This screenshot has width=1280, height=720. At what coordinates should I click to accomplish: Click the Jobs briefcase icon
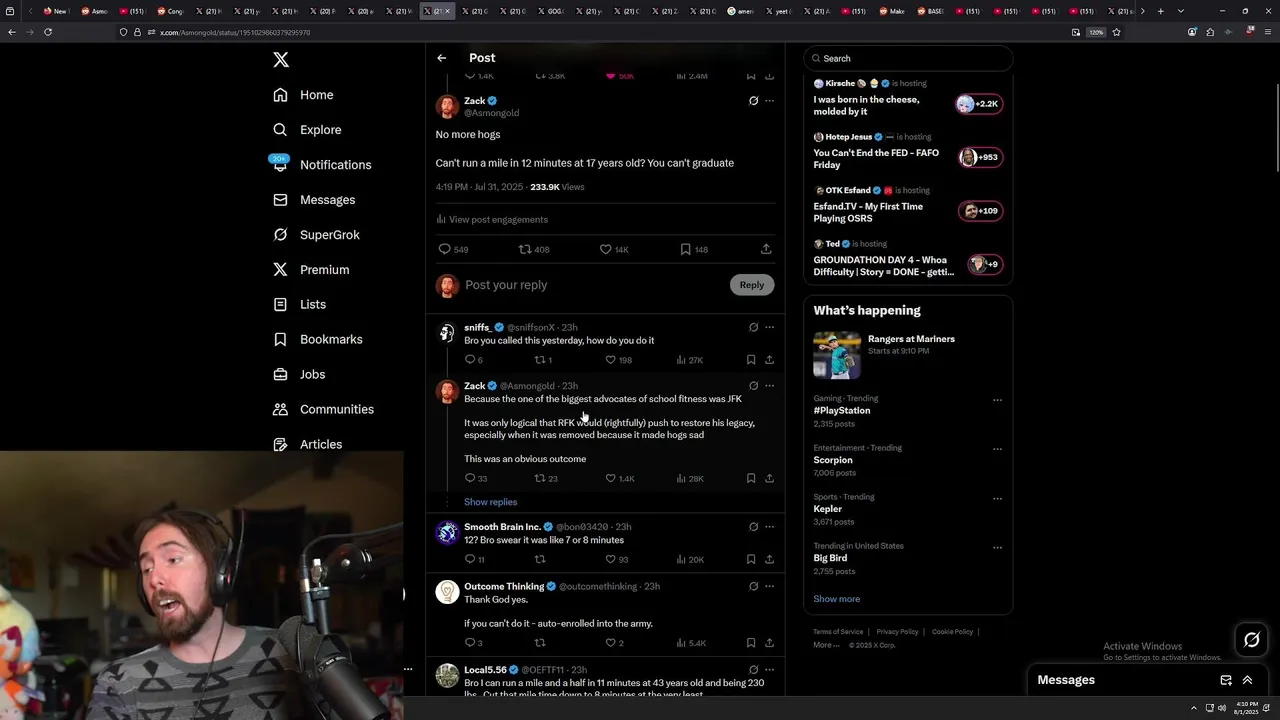280,374
